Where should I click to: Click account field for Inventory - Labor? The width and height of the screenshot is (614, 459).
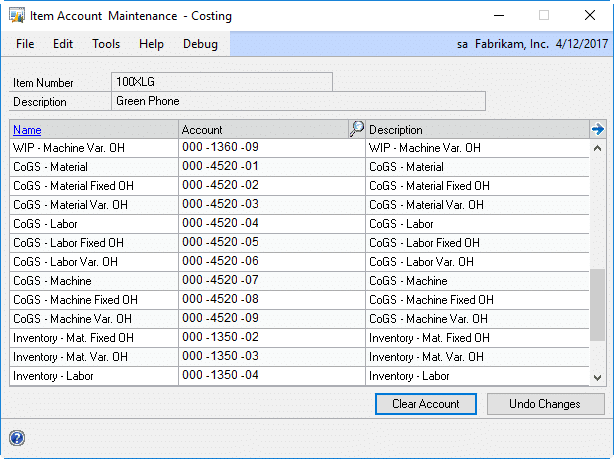click(x=270, y=376)
